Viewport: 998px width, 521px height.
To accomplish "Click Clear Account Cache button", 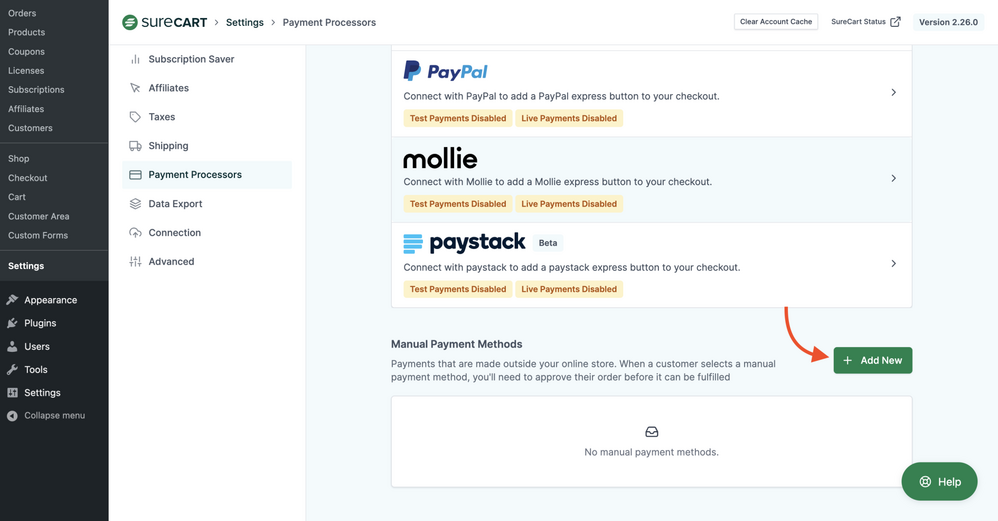I will [x=776, y=22].
